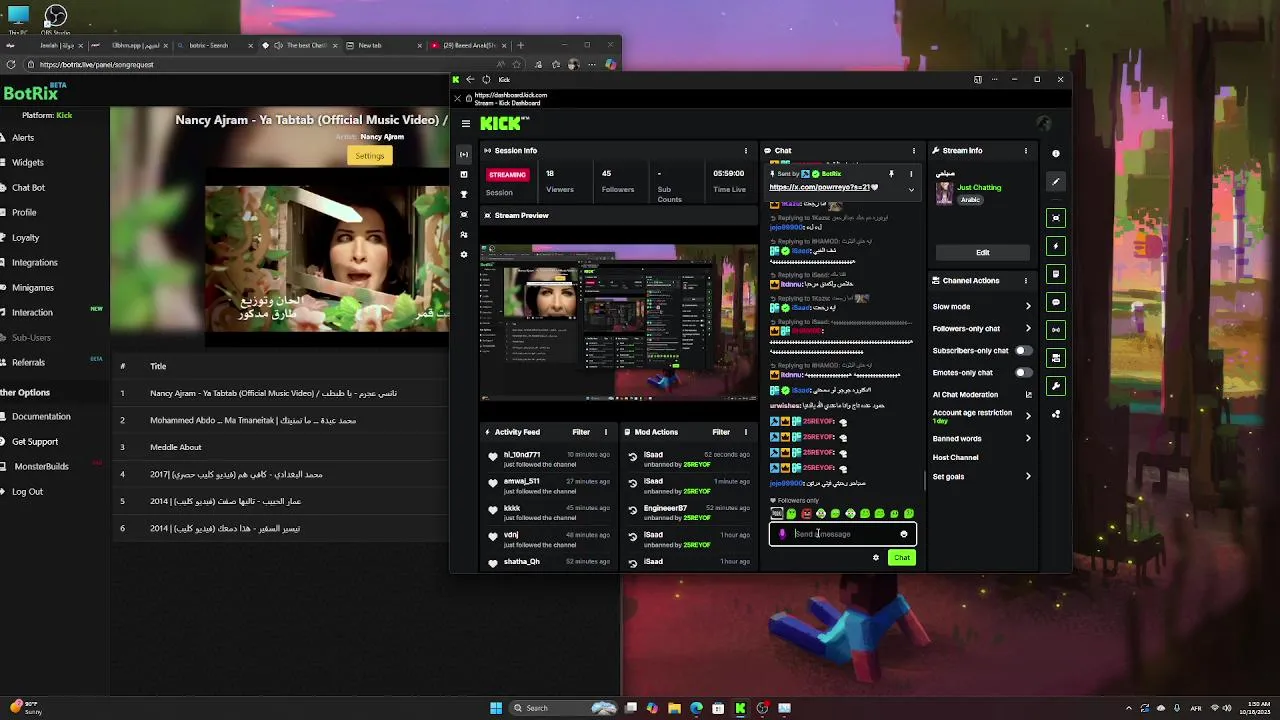Click Log Out in BotRix sidebar
The width and height of the screenshot is (1280, 720).
point(28,492)
